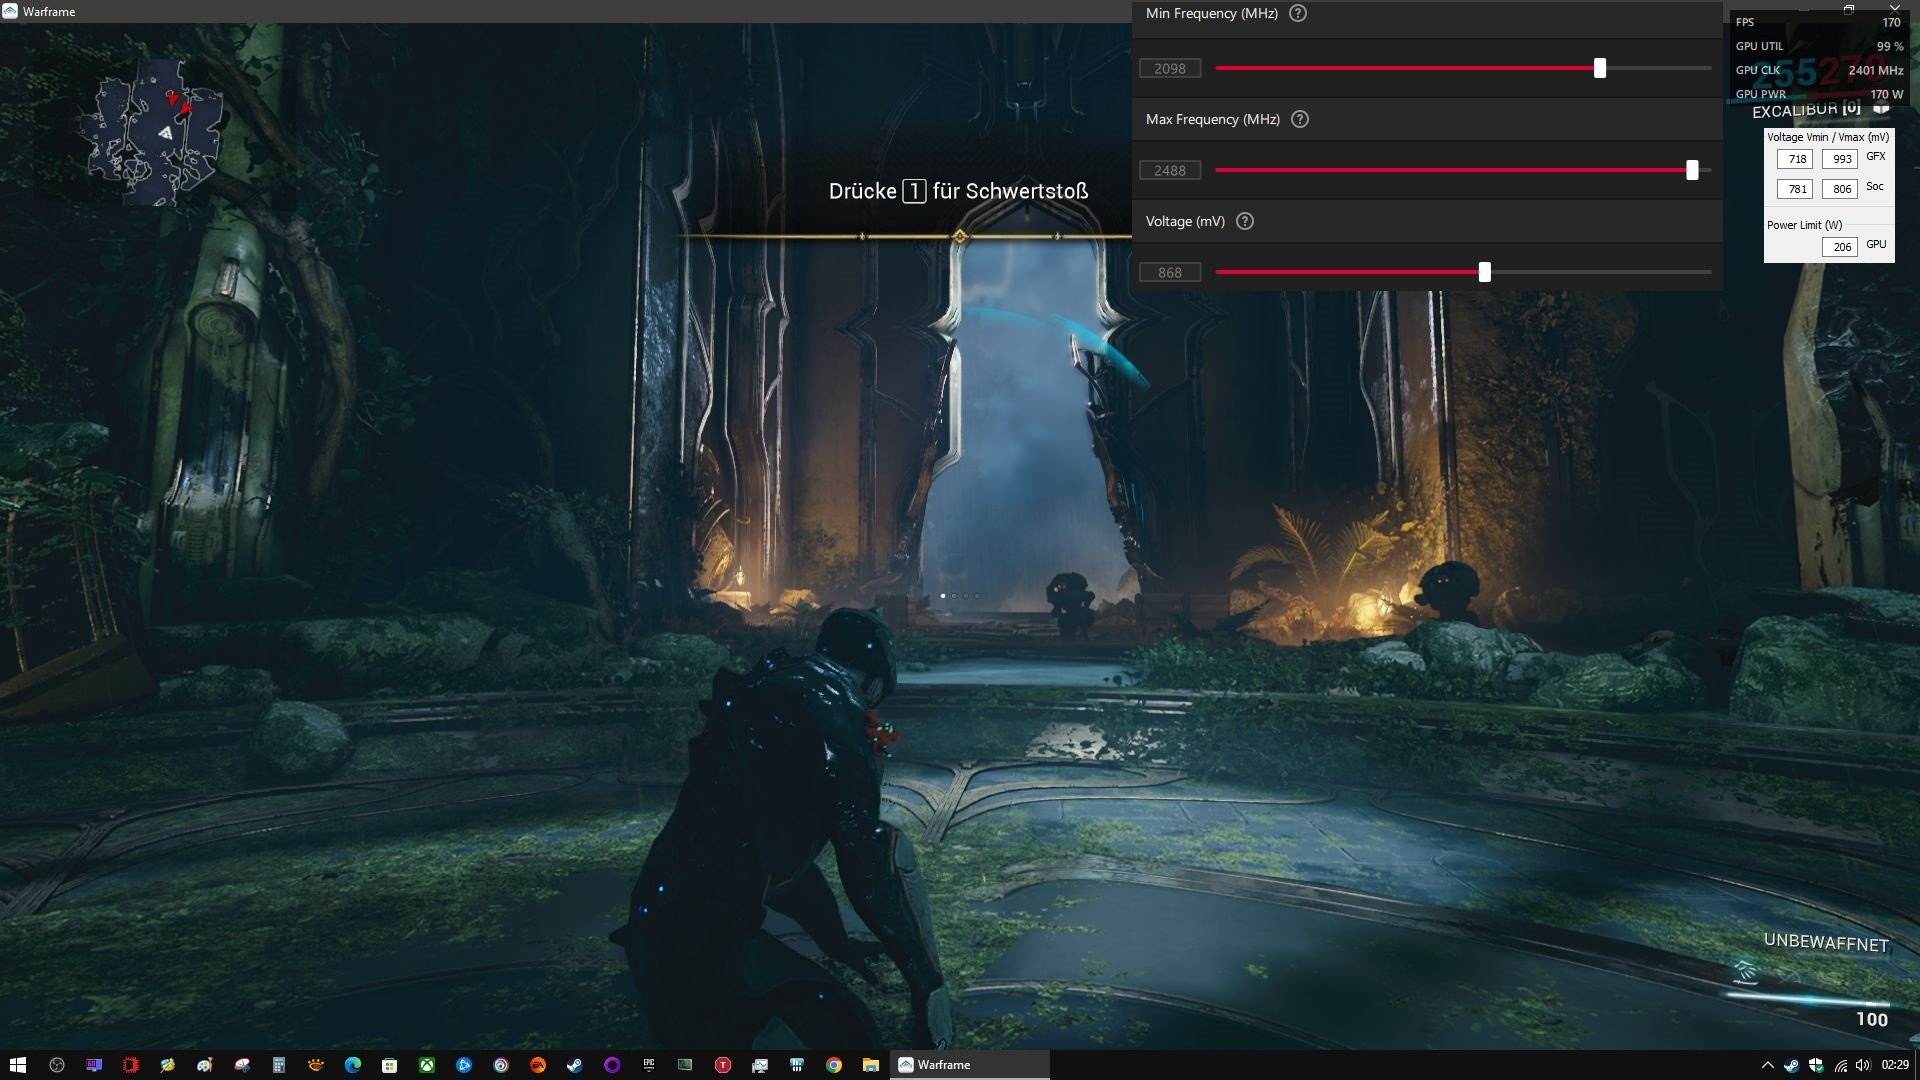Open the Windows Start menu
The height and width of the screenshot is (1080, 1920).
coord(17,1065)
